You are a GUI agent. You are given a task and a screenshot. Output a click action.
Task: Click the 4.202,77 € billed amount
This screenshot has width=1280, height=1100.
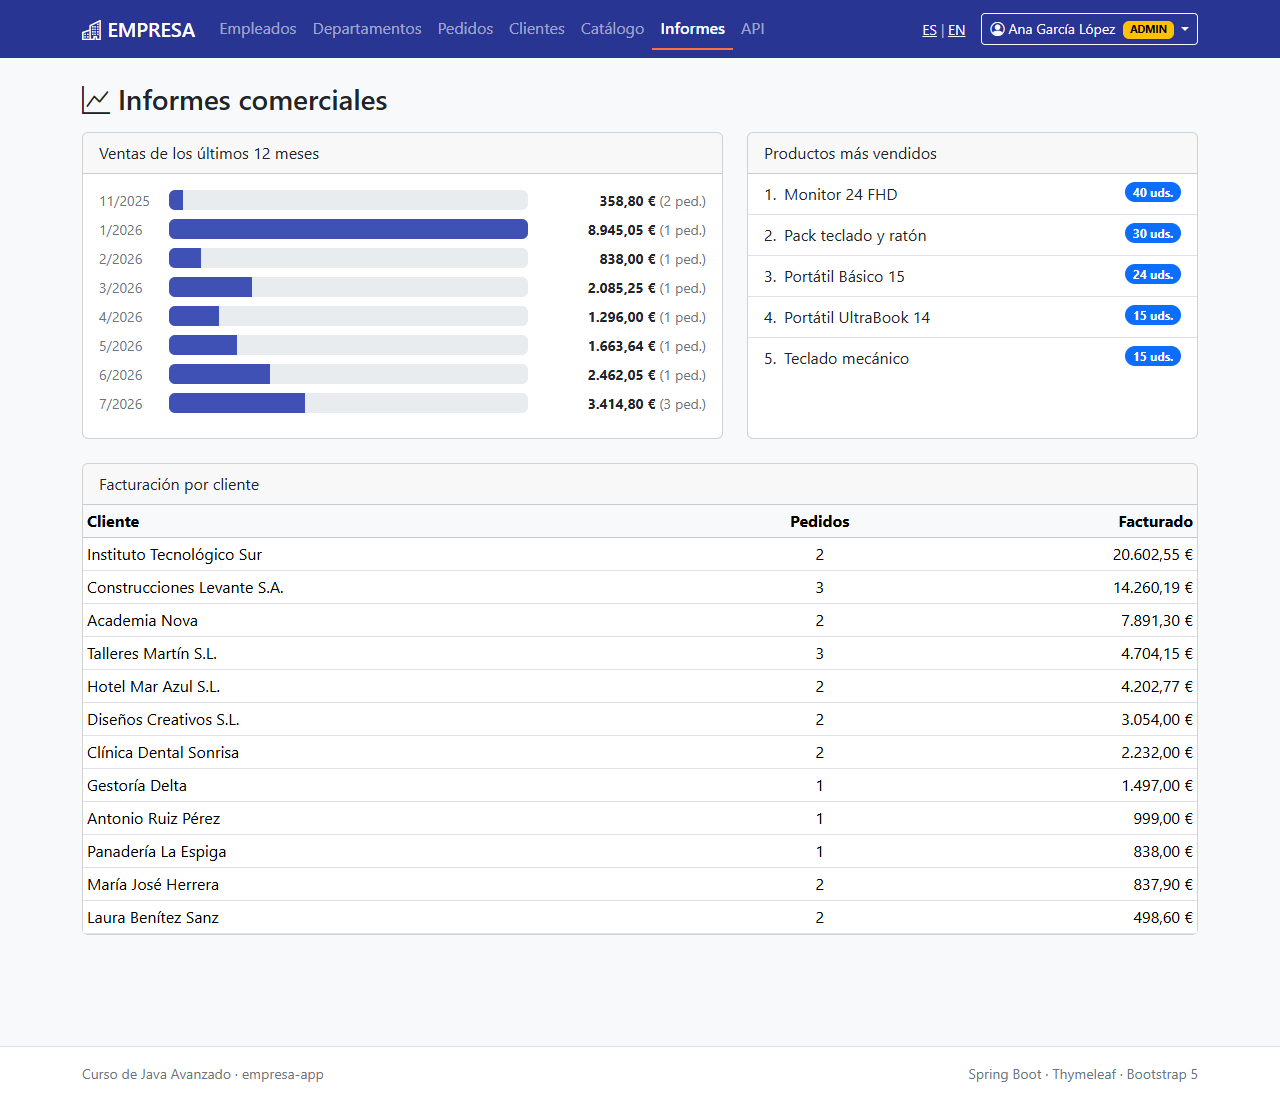pos(1157,686)
